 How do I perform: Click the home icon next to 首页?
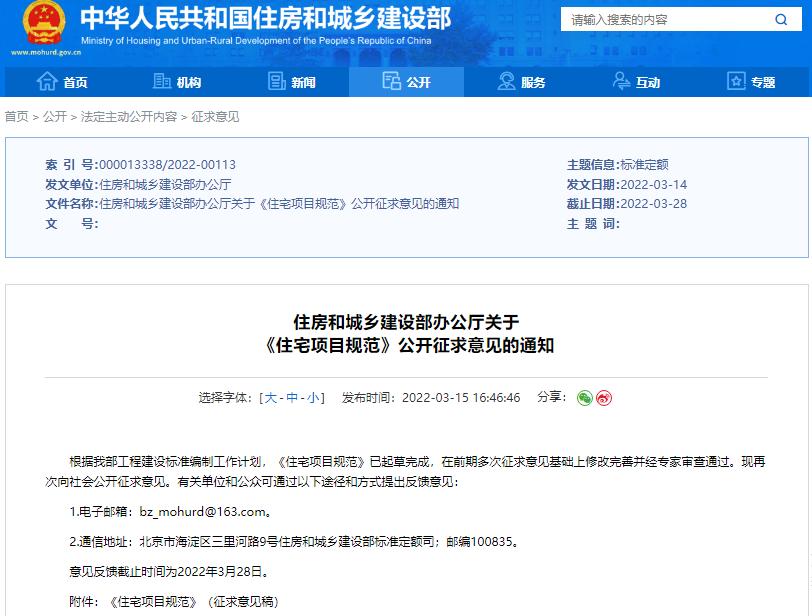pyautogui.click(x=47, y=81)
